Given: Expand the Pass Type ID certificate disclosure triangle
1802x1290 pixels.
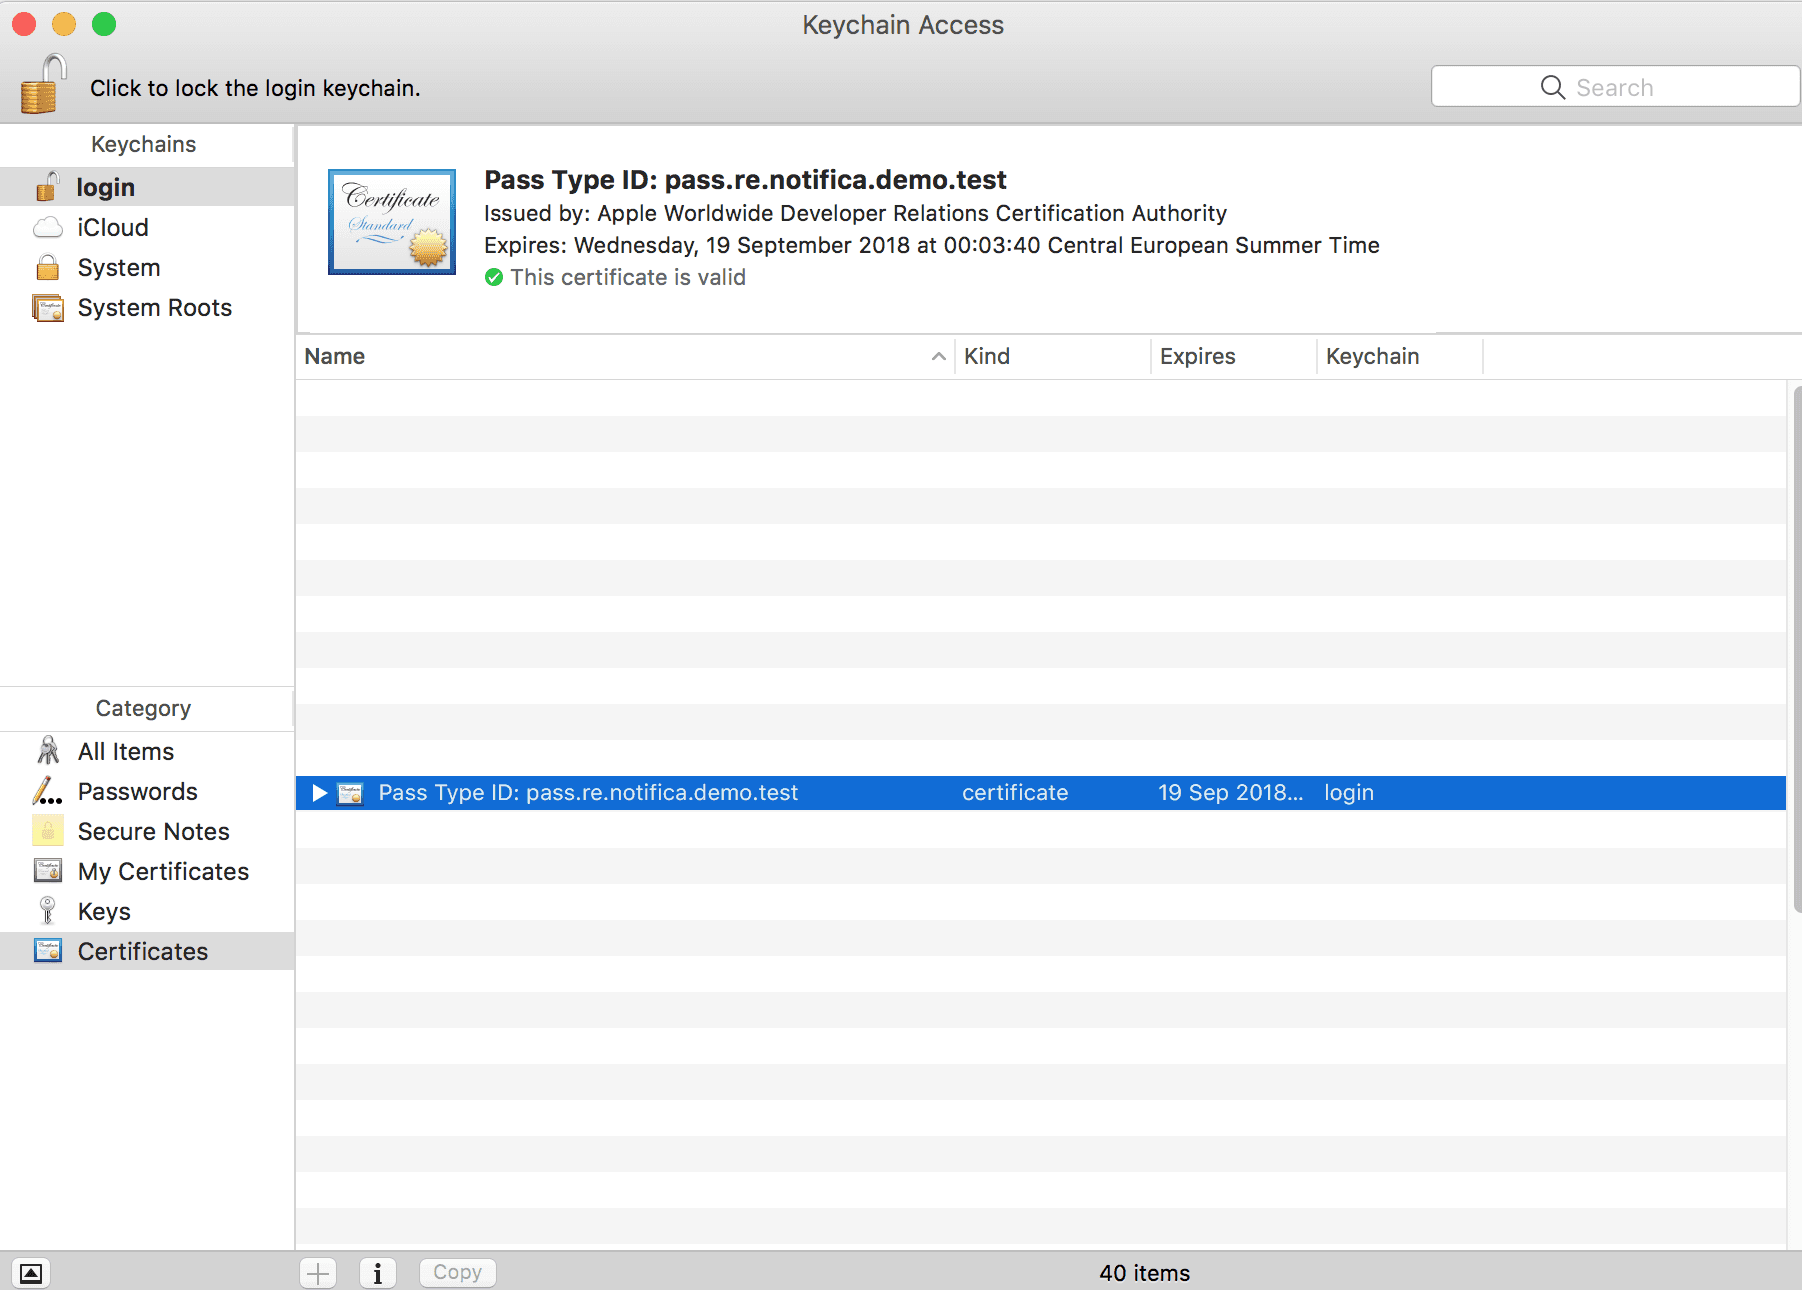Looking at the screenshot, I should pyautogui.click(x=320, y=793).
